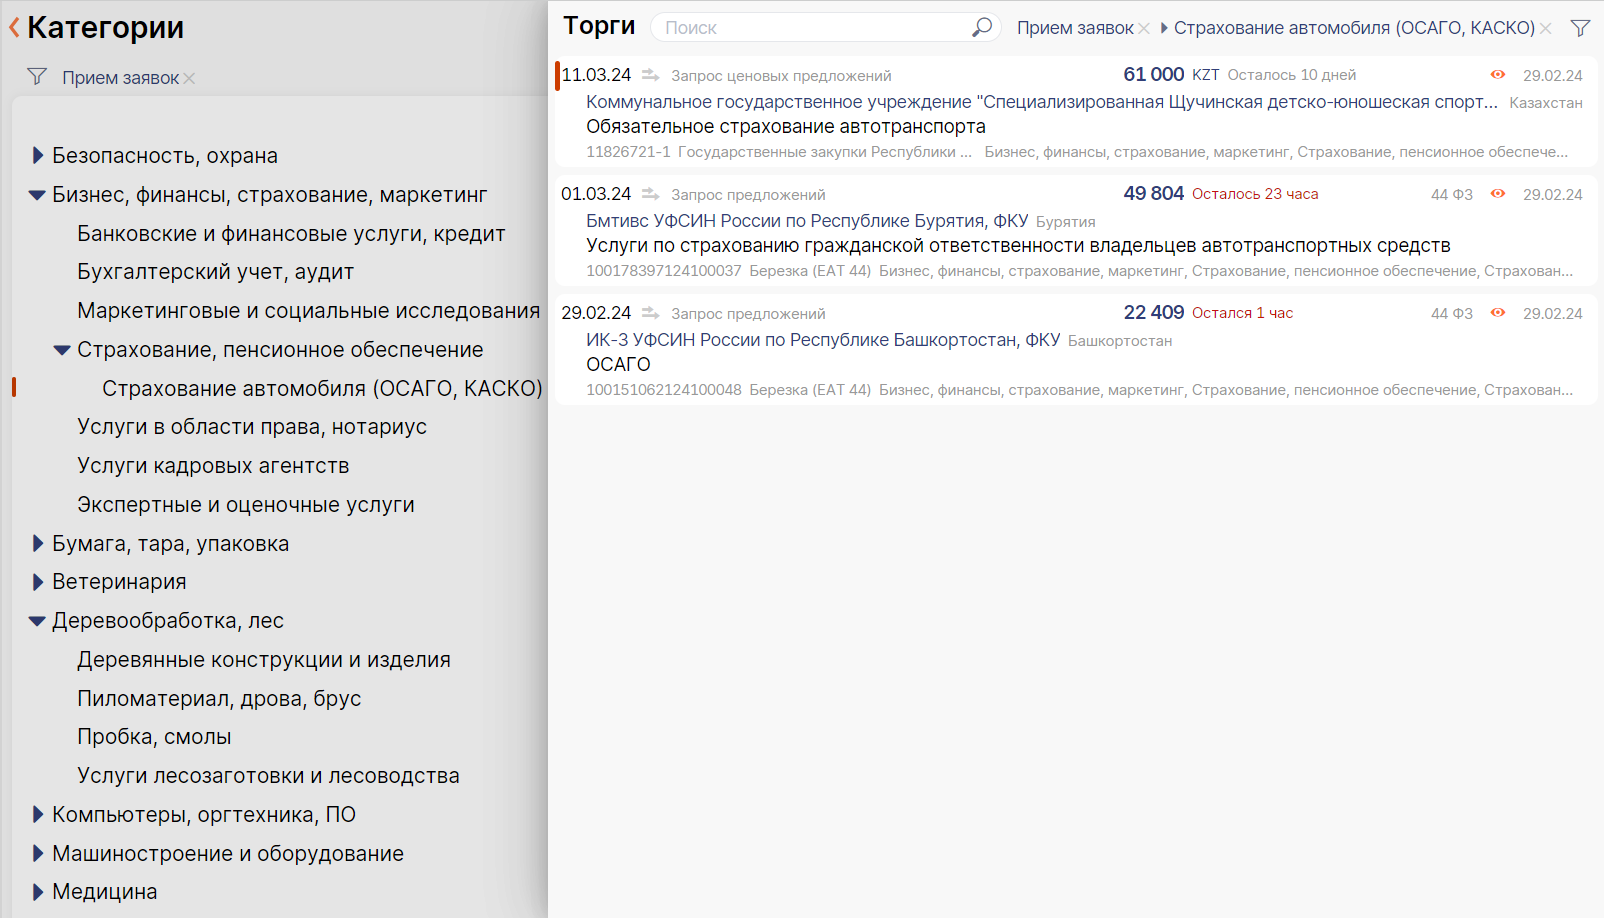Collapse Страхование, пенсионное обеспечение subcategory
The width and height of the screenshot is (1604, 918).
tap(62, 350)
